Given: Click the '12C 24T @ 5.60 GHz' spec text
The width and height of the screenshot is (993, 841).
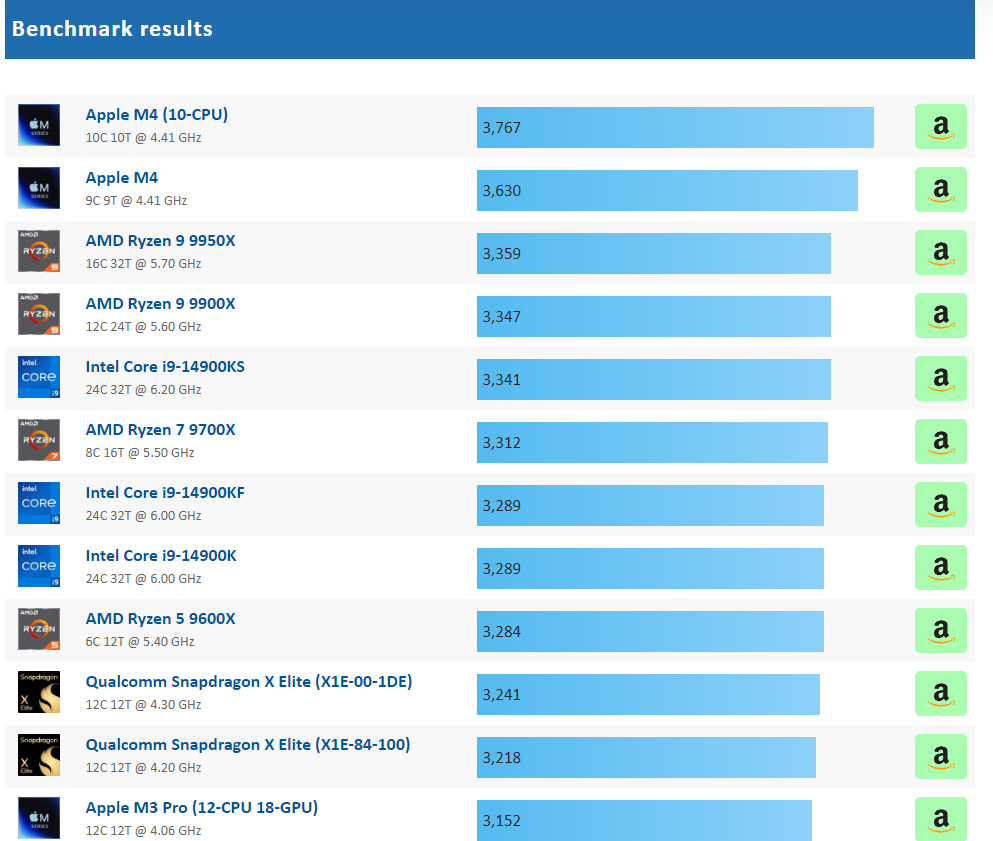Looking at the screenshot, I should pyautogui.click(x=143, y=327).
